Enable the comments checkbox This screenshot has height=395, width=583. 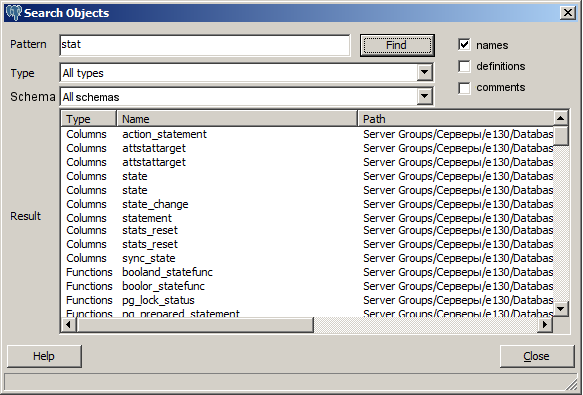point(464,88)
